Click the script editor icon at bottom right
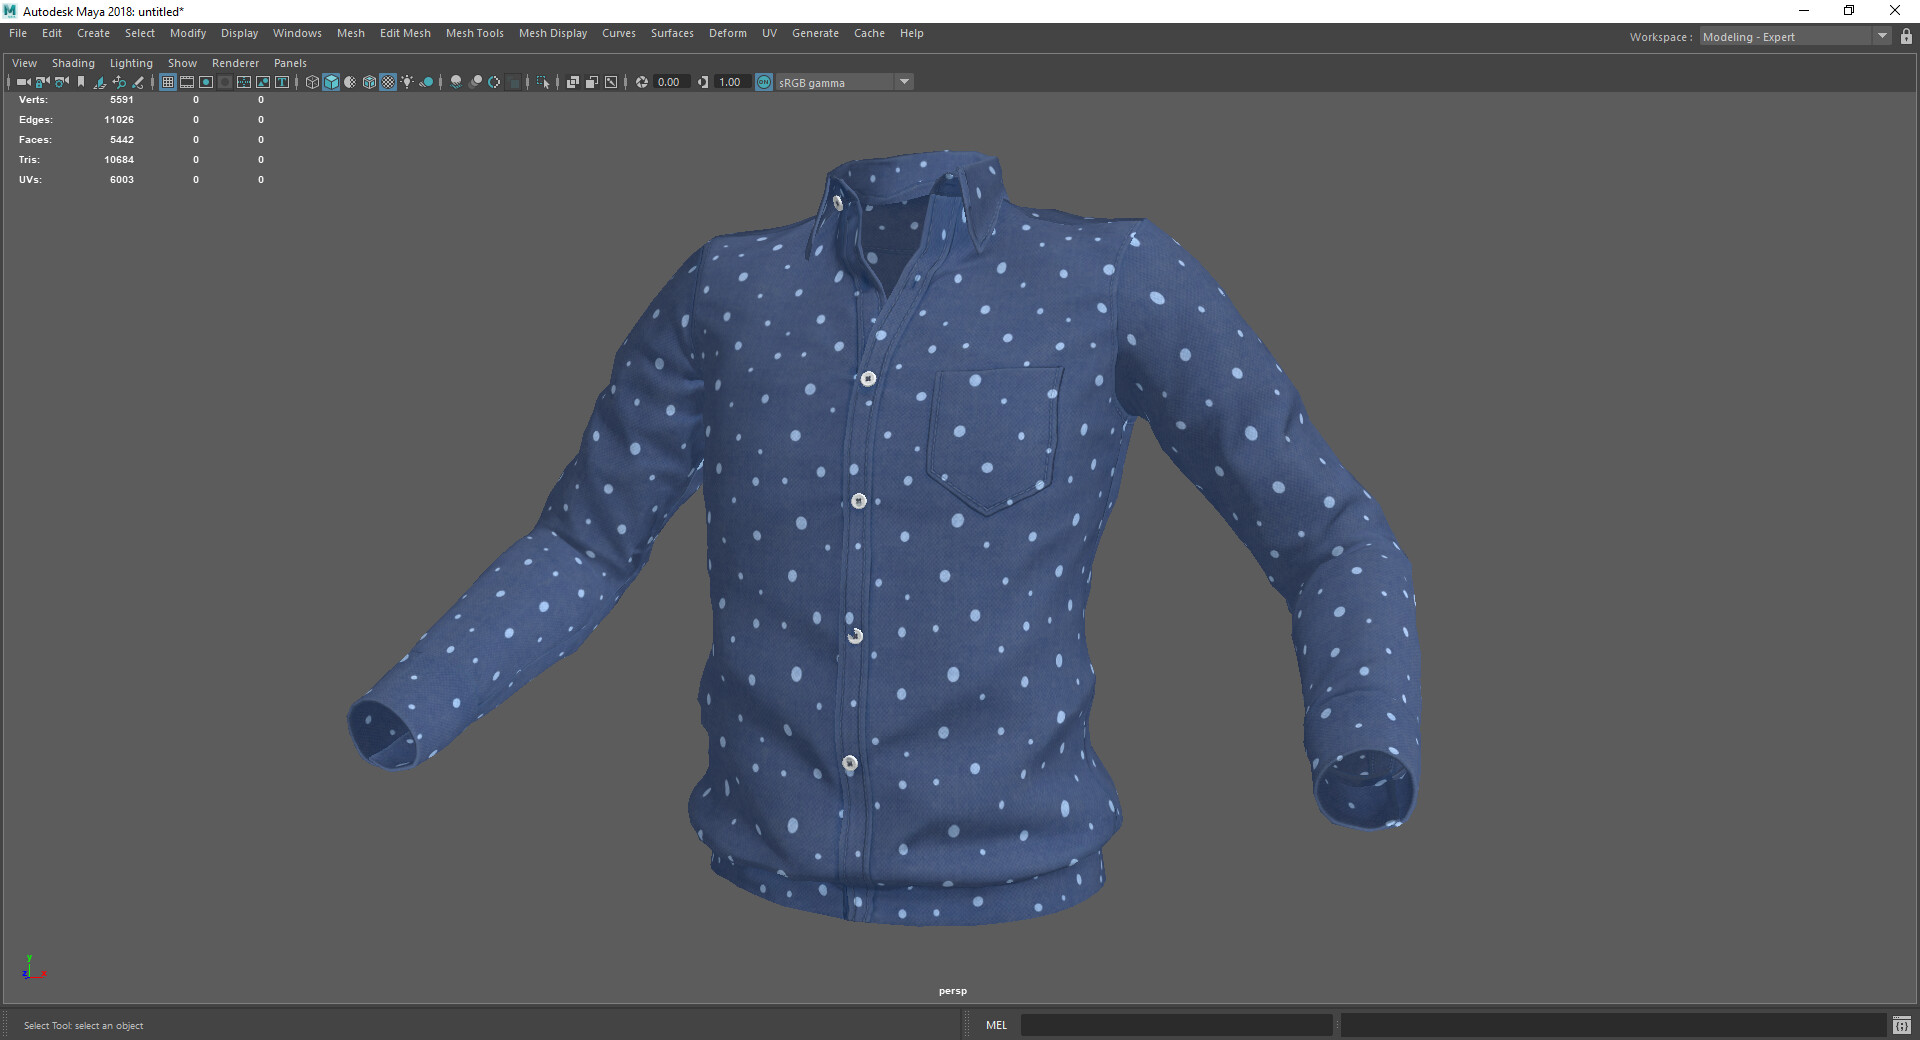Viewport: 1920px width, 1040px height. (1901, 1025)
